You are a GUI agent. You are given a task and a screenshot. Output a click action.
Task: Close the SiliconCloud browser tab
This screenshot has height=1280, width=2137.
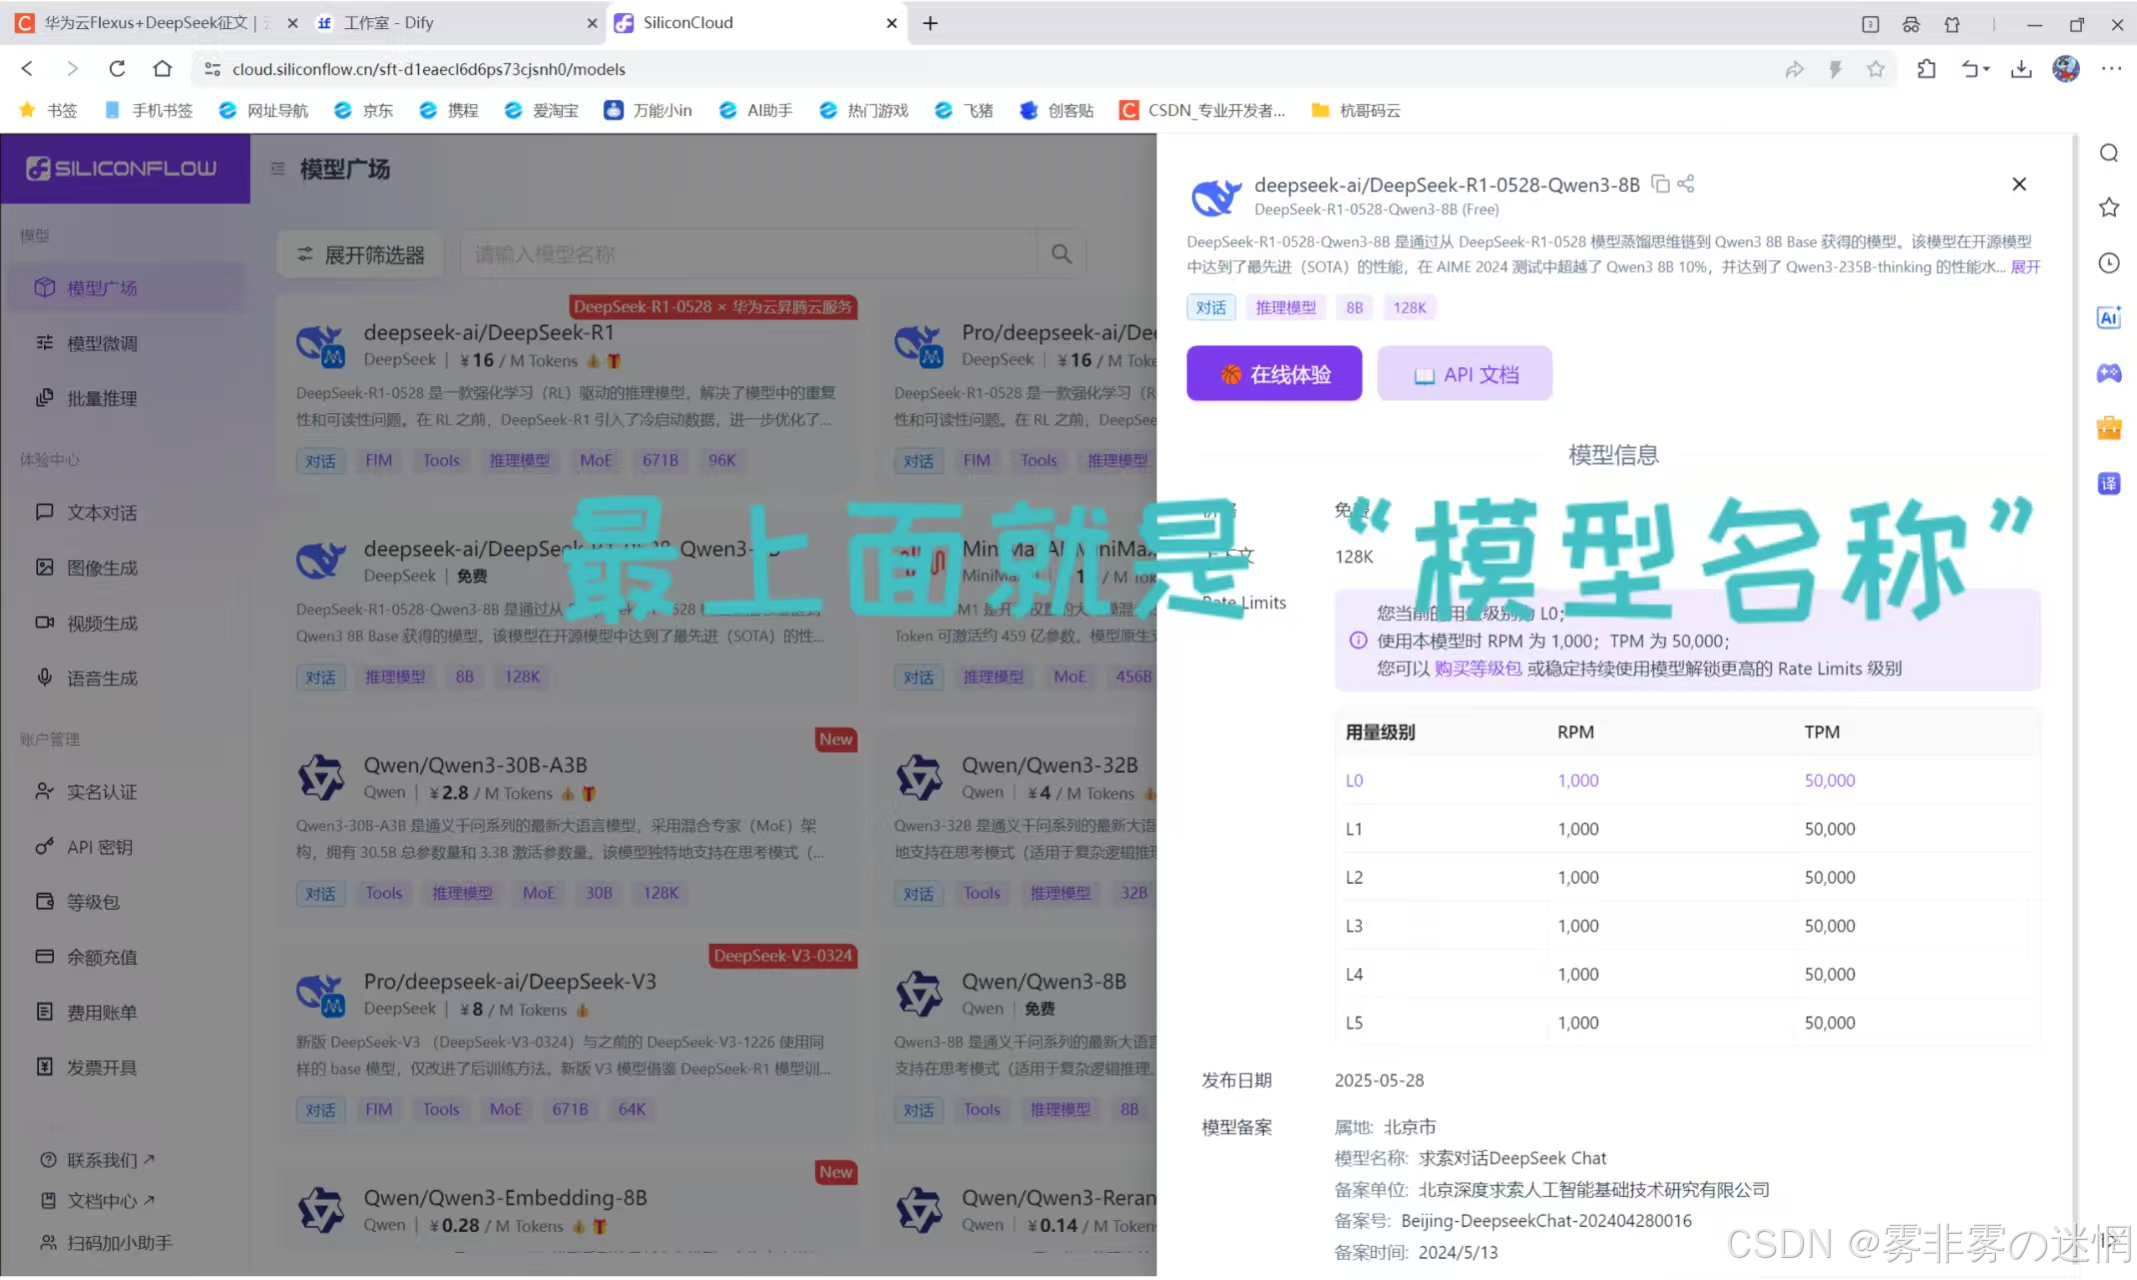pos(891,23)
